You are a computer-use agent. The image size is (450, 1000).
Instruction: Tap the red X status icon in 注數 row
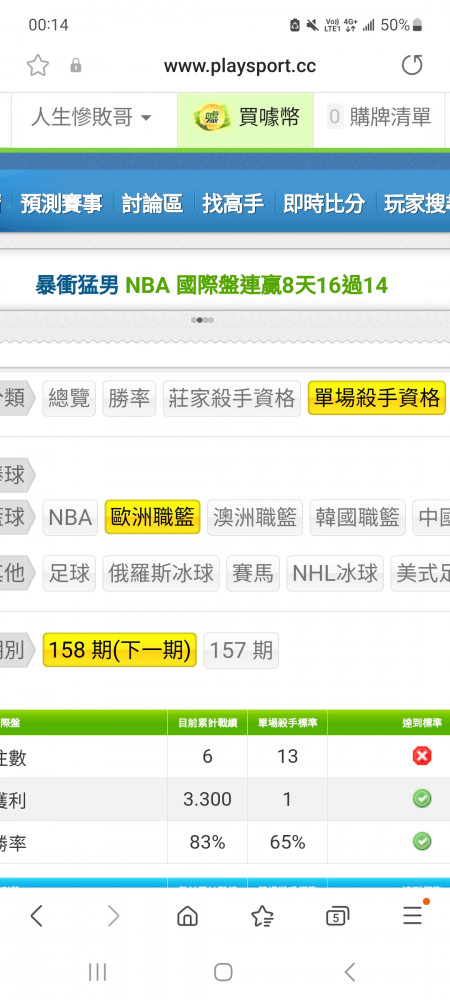click(422, 756)
